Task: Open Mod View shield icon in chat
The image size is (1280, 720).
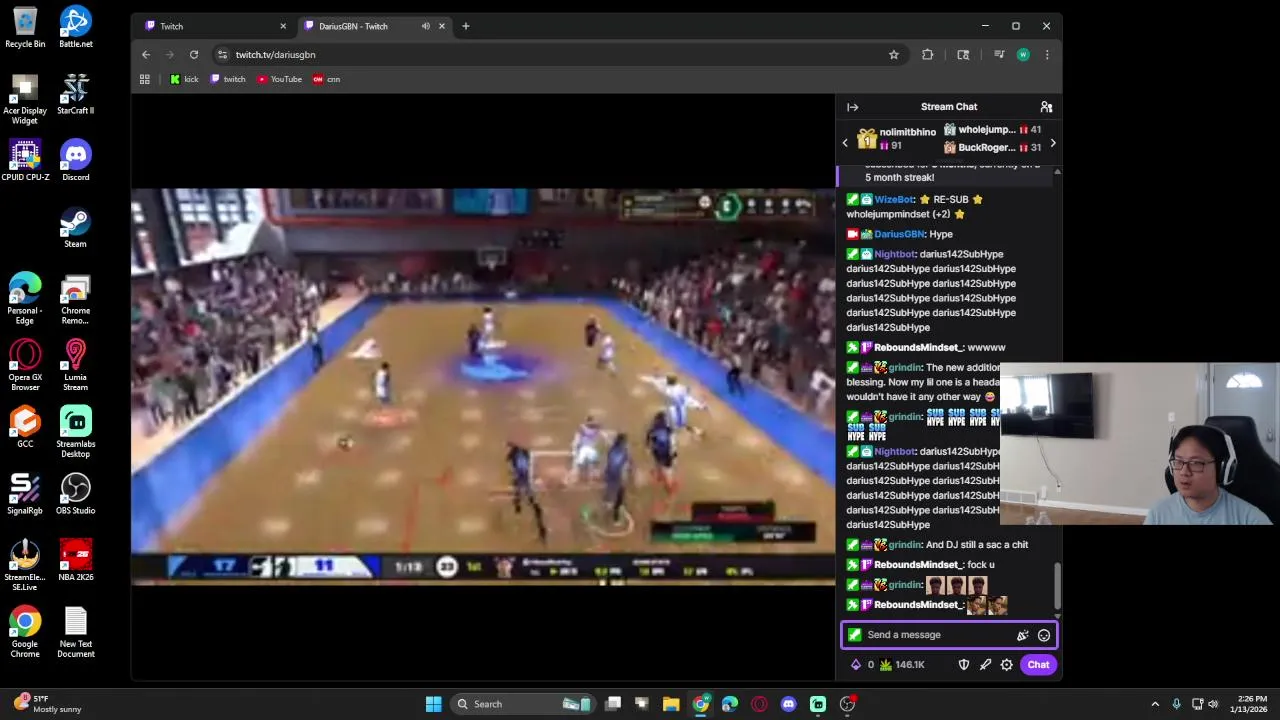Action: click(x=964, y=665)
